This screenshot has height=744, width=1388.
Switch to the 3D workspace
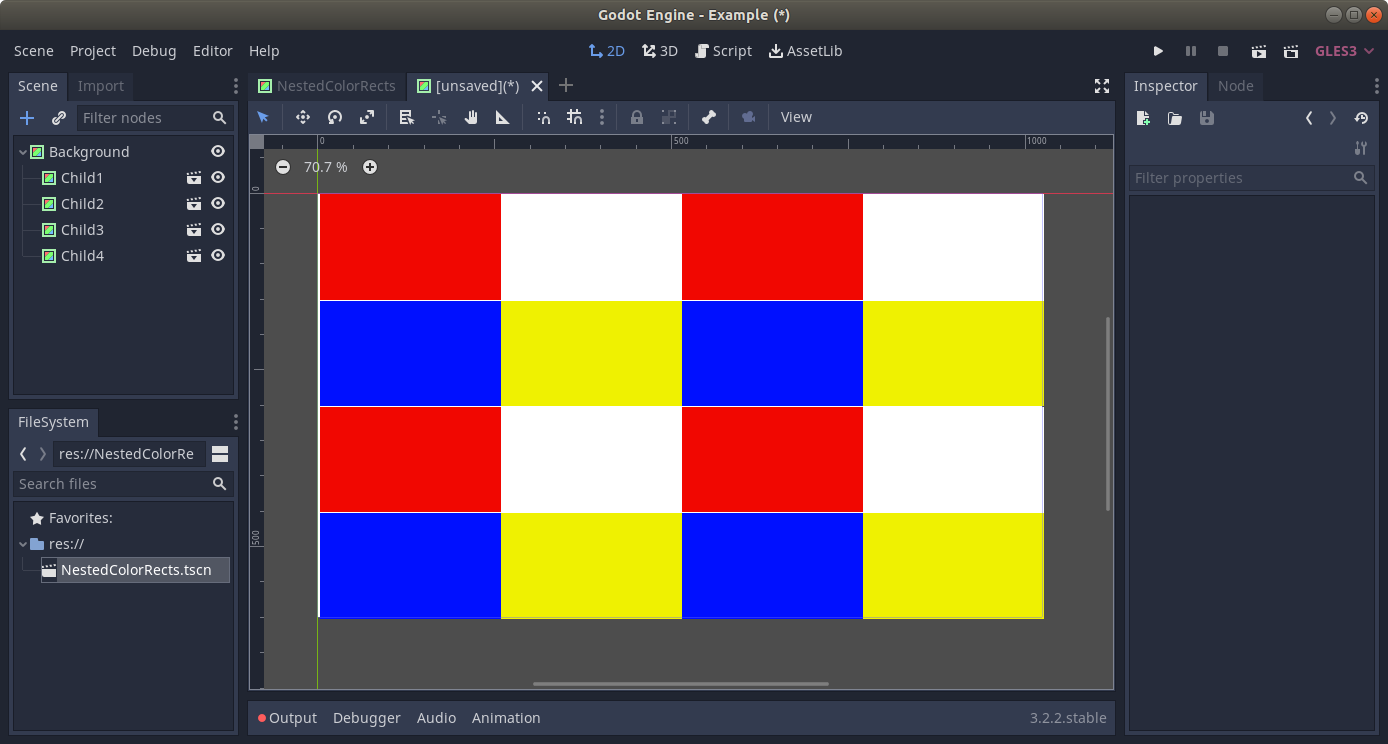[660, 51]
